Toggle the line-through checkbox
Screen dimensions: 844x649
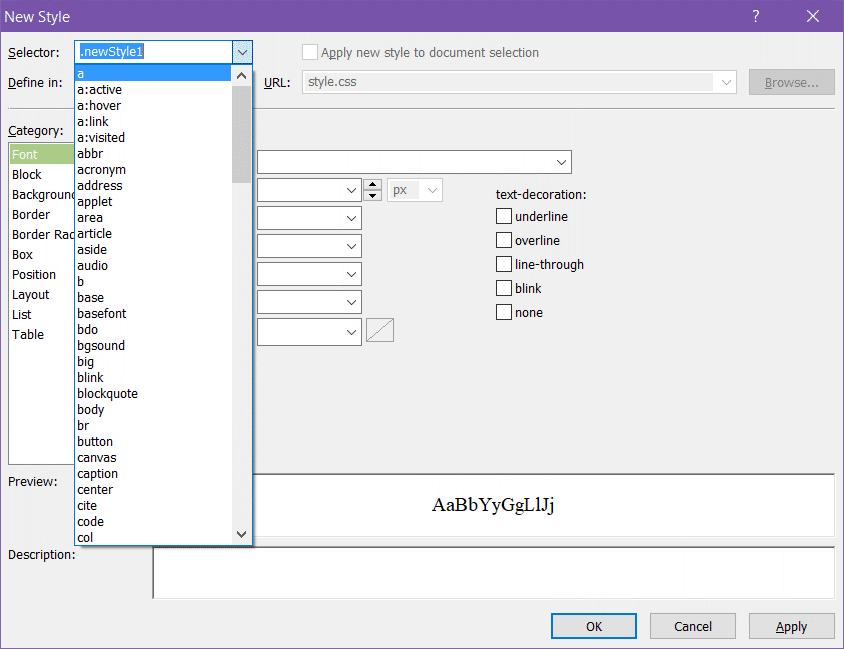[x=504, y=265]
